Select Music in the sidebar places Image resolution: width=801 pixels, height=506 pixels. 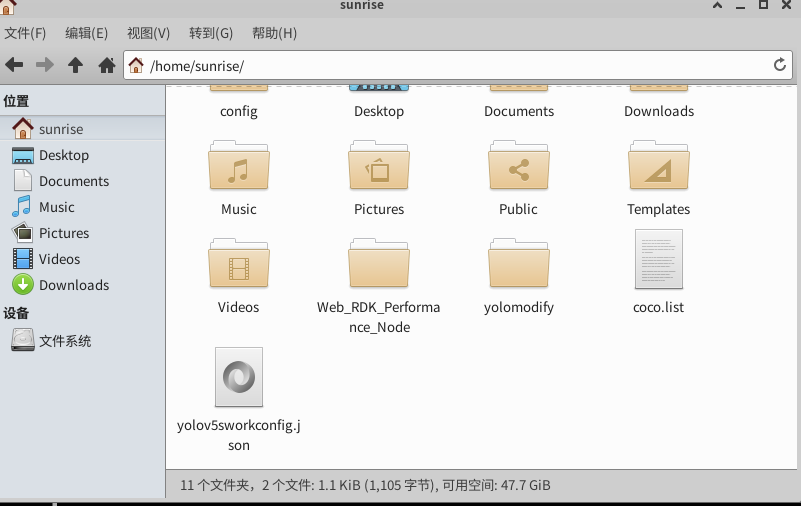(x=82, y=207)
